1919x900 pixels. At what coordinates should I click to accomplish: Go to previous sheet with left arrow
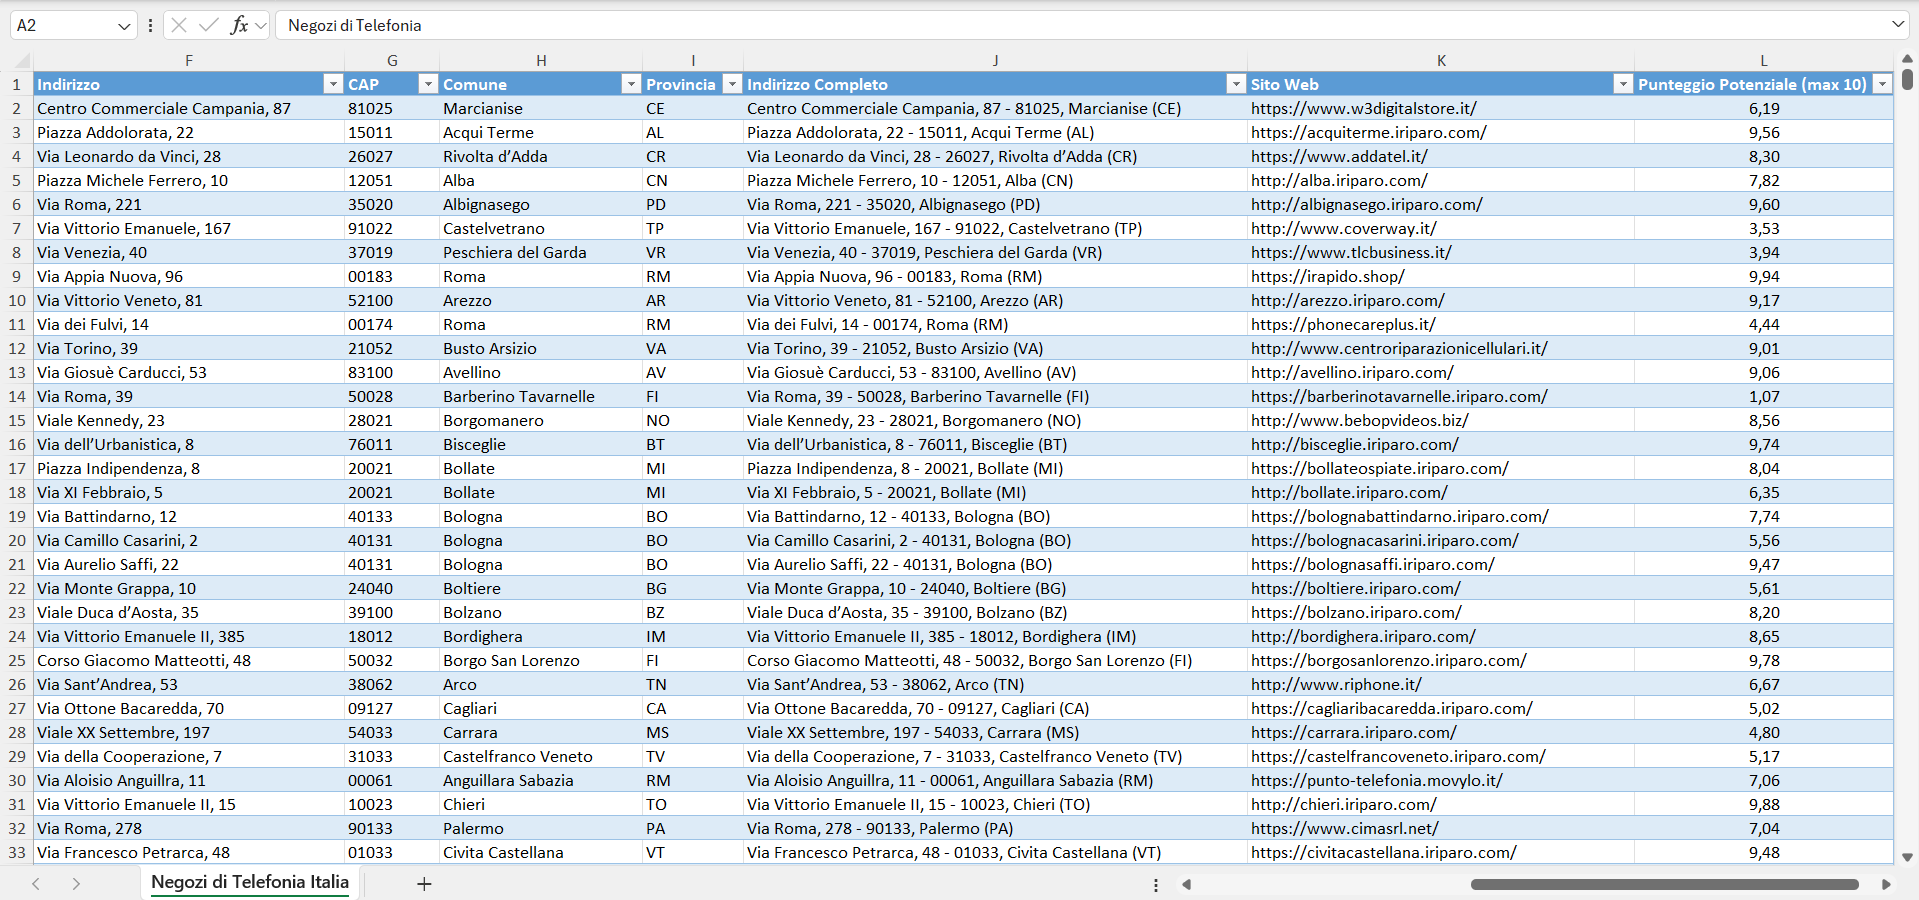[36, 884]
